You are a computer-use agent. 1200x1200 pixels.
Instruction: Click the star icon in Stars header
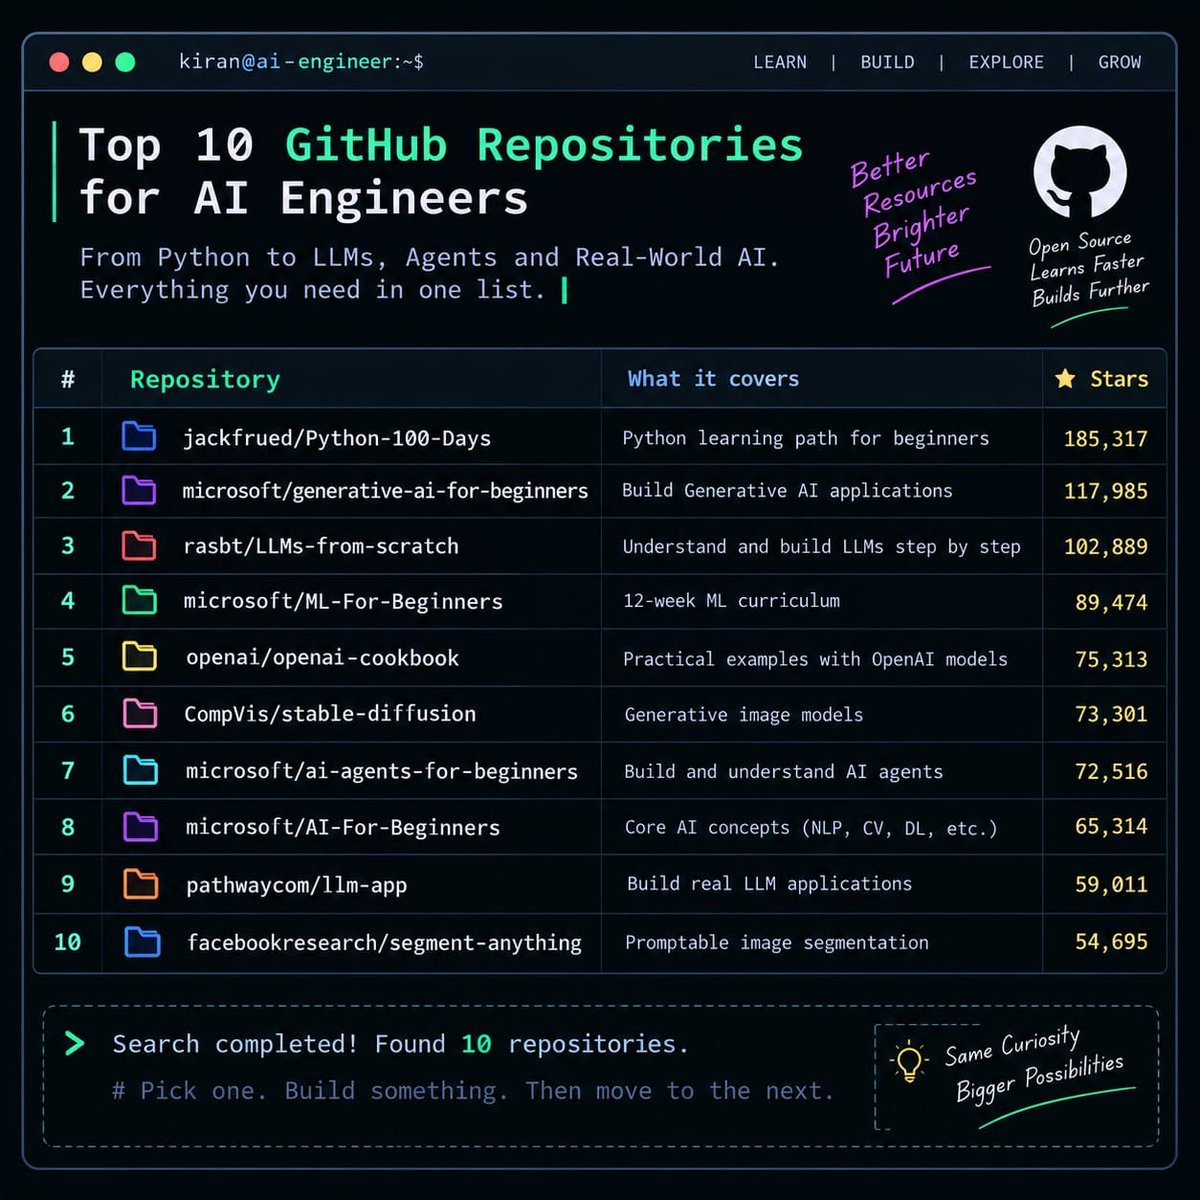coord(1065,378)
